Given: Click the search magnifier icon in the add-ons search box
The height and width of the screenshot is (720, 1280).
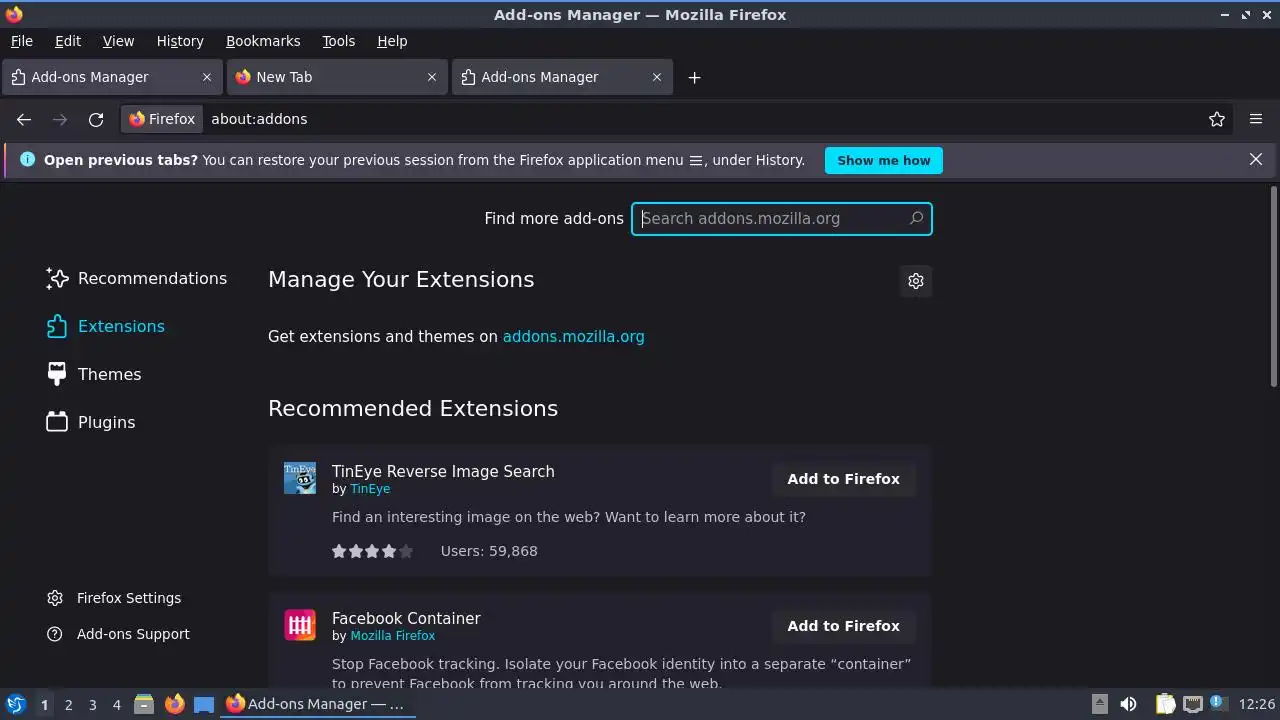Looking at the screenshot, I should pos(916,218).
